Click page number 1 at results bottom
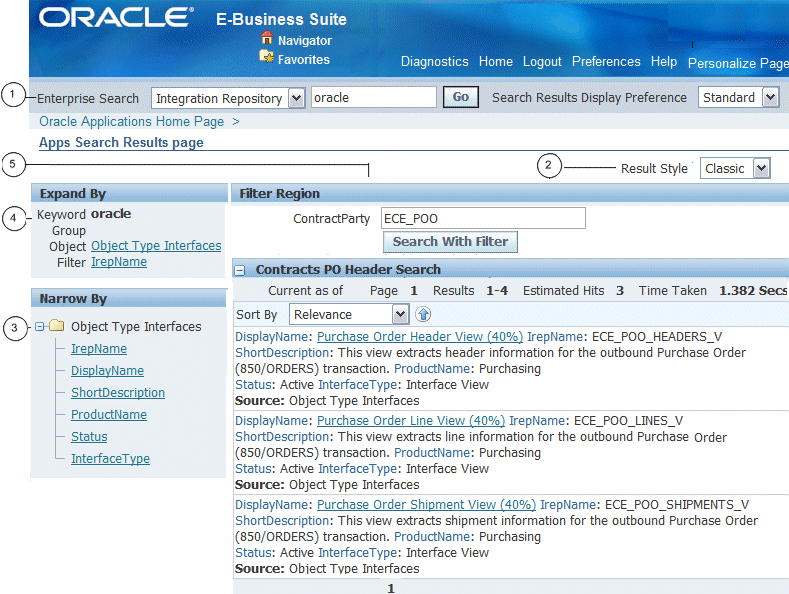Viewport: 789px width, 594px height. (x=391, y=588)
